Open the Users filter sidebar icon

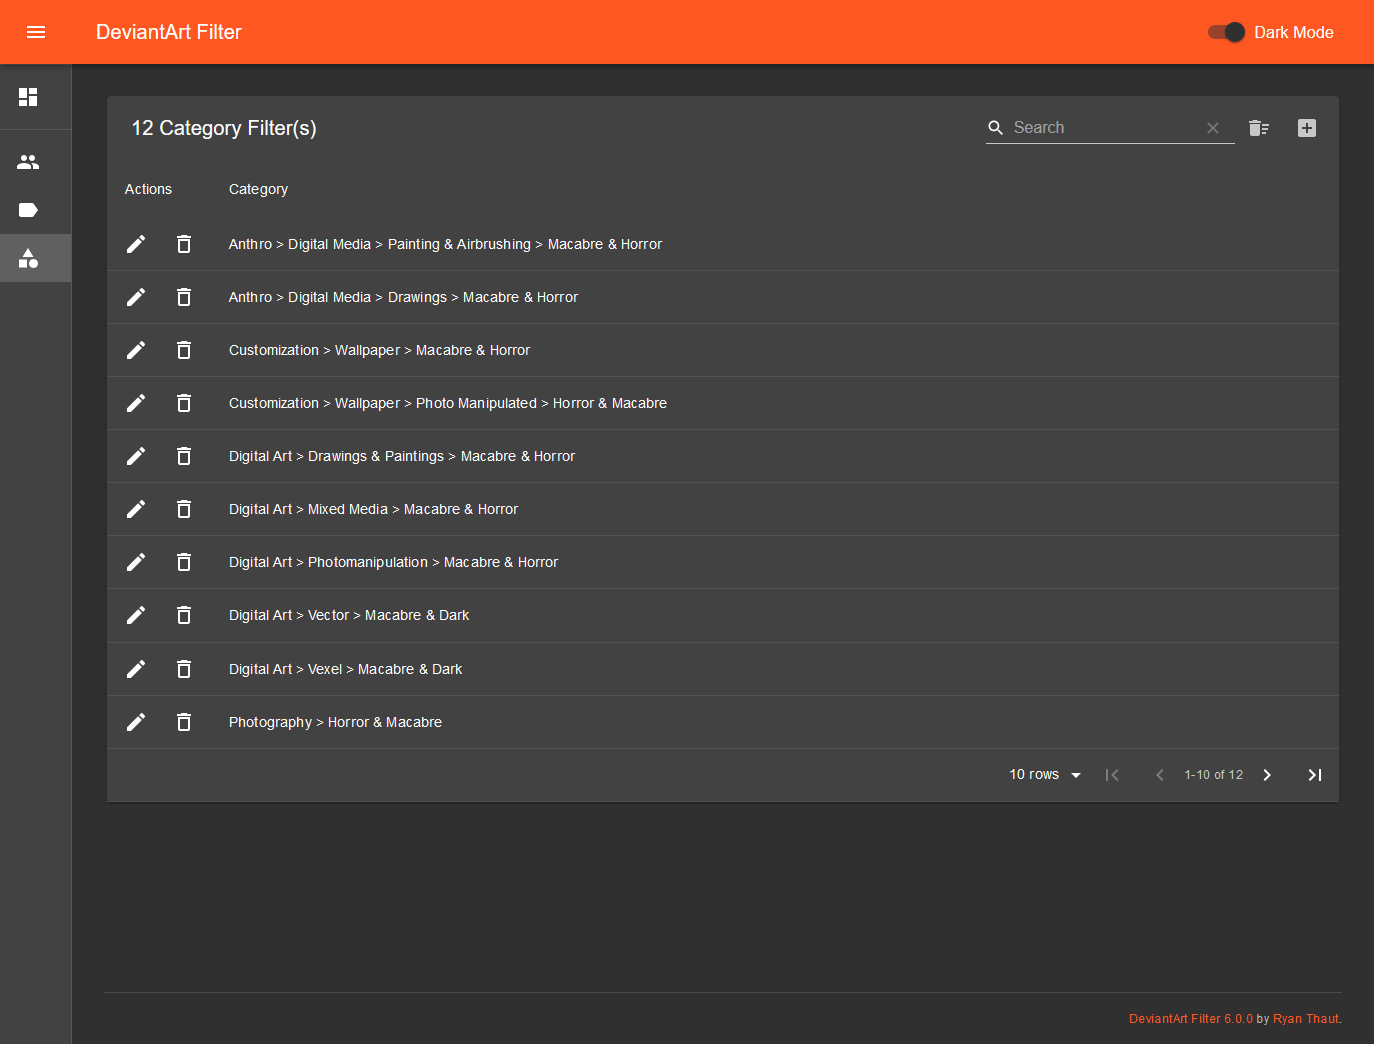28,162
